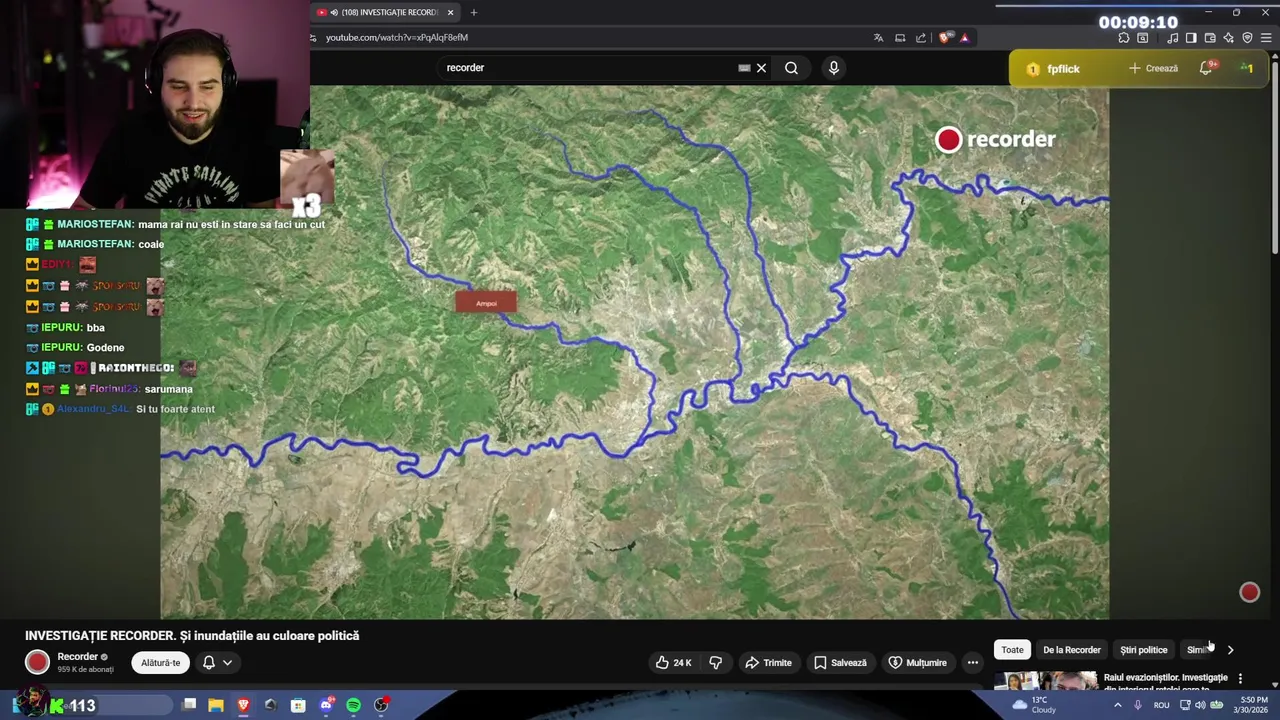Image resolution: width=1280 pixels, height=720 pixels.
Task: Open more actions three-dot menu
Action: (x=972, y=662)
